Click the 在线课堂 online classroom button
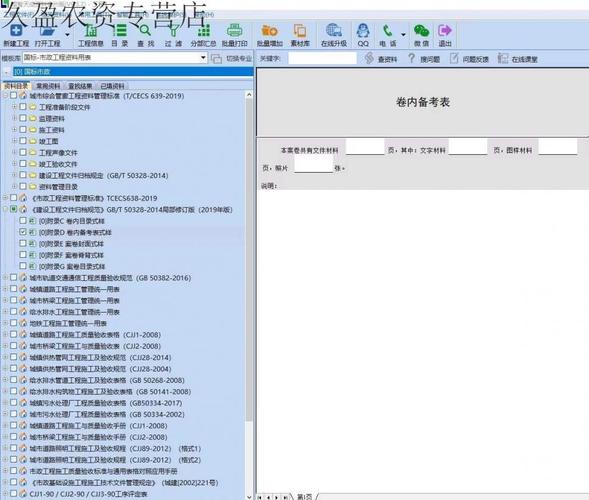Image resolution: width=589 pixels, height=500 pixels. point(518,59)
